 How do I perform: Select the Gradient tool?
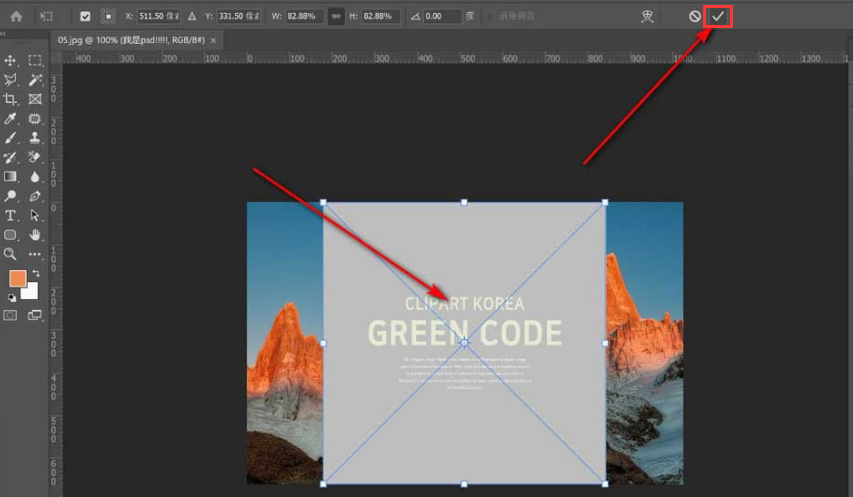[x=10, y=177]
